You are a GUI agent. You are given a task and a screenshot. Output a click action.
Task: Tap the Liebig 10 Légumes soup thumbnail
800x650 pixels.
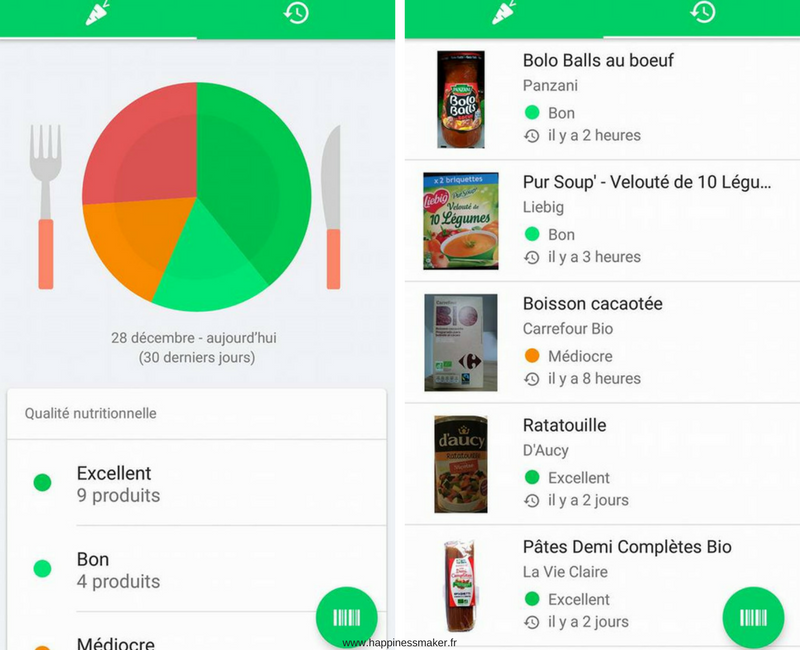coord(461,221)
